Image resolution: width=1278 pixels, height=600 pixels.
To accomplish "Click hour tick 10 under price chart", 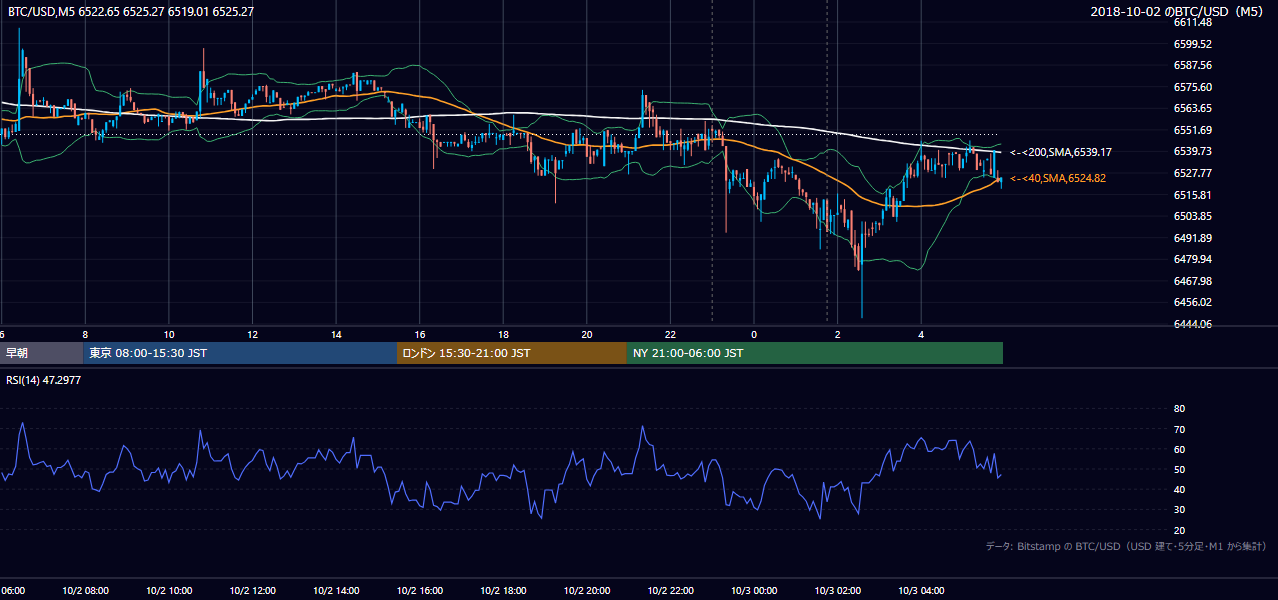I will [x=169, y=334].
